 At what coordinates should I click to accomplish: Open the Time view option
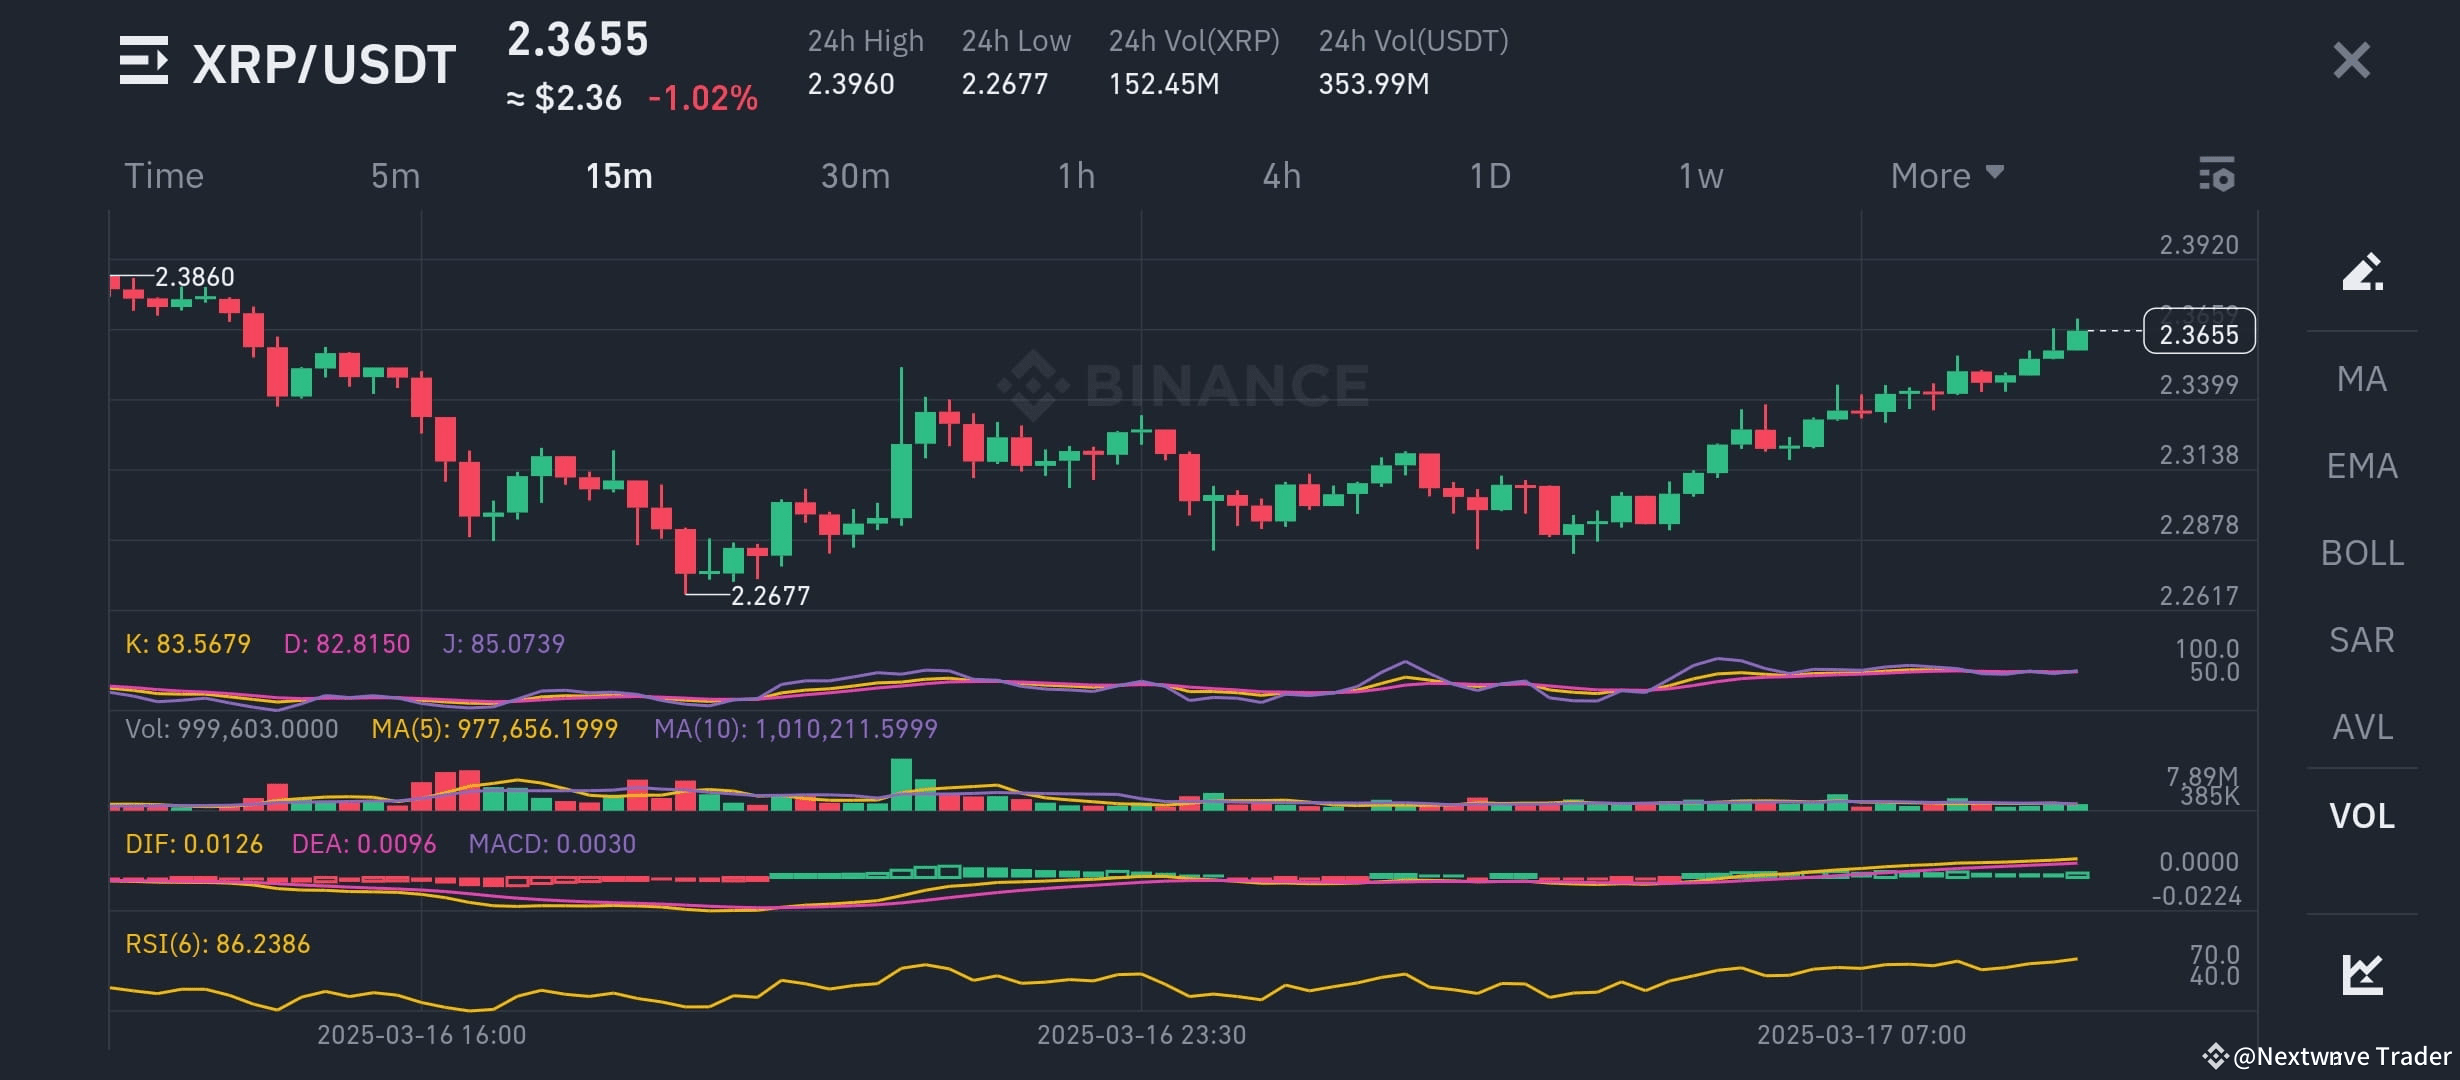163,175
